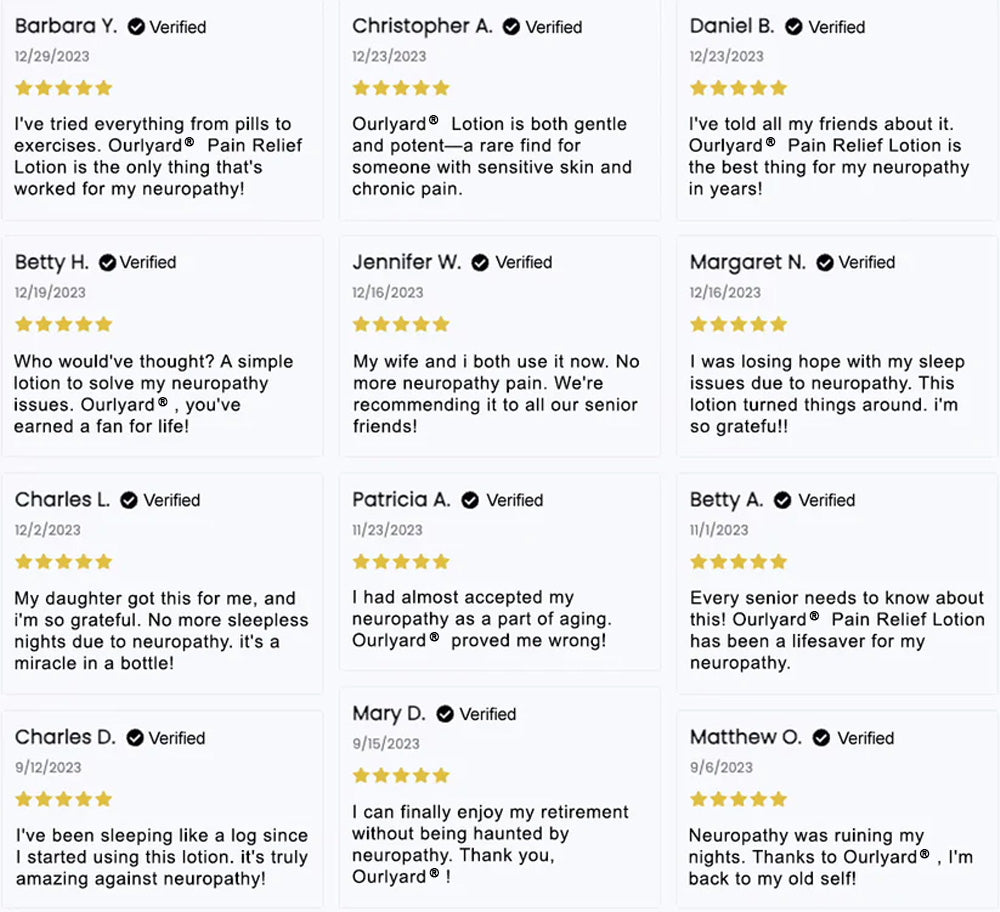Click the Verified label next to Charles D.
The image size is (1000, 912).
(177, 738)
